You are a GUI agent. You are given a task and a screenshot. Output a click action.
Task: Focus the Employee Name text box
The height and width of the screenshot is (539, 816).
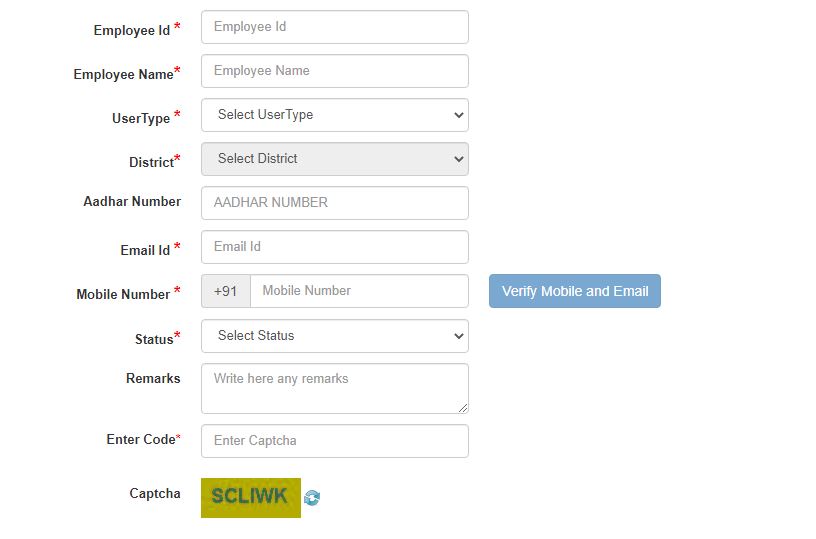[x=335, y=71]
